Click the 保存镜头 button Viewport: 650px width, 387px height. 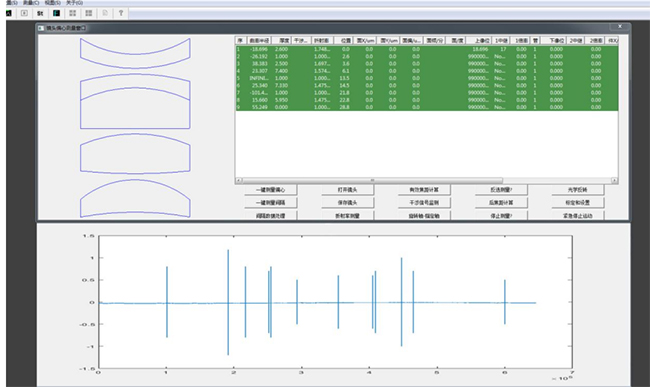point(347,203)
